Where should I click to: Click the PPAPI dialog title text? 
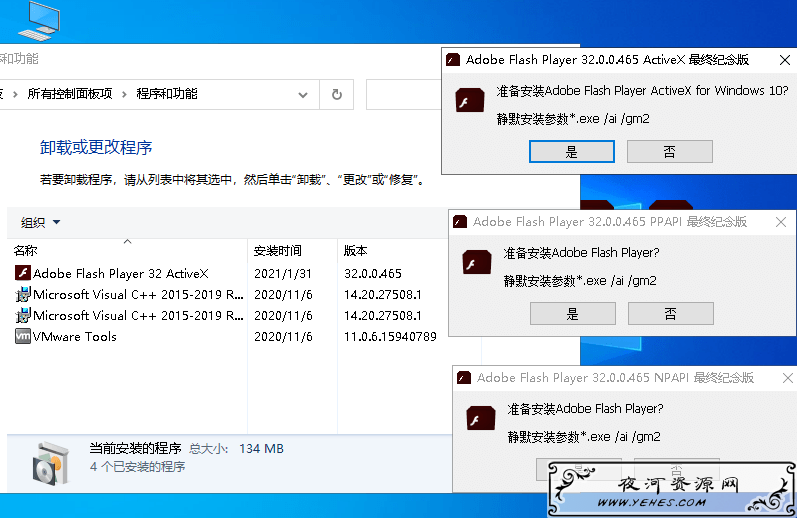(610, 222)
